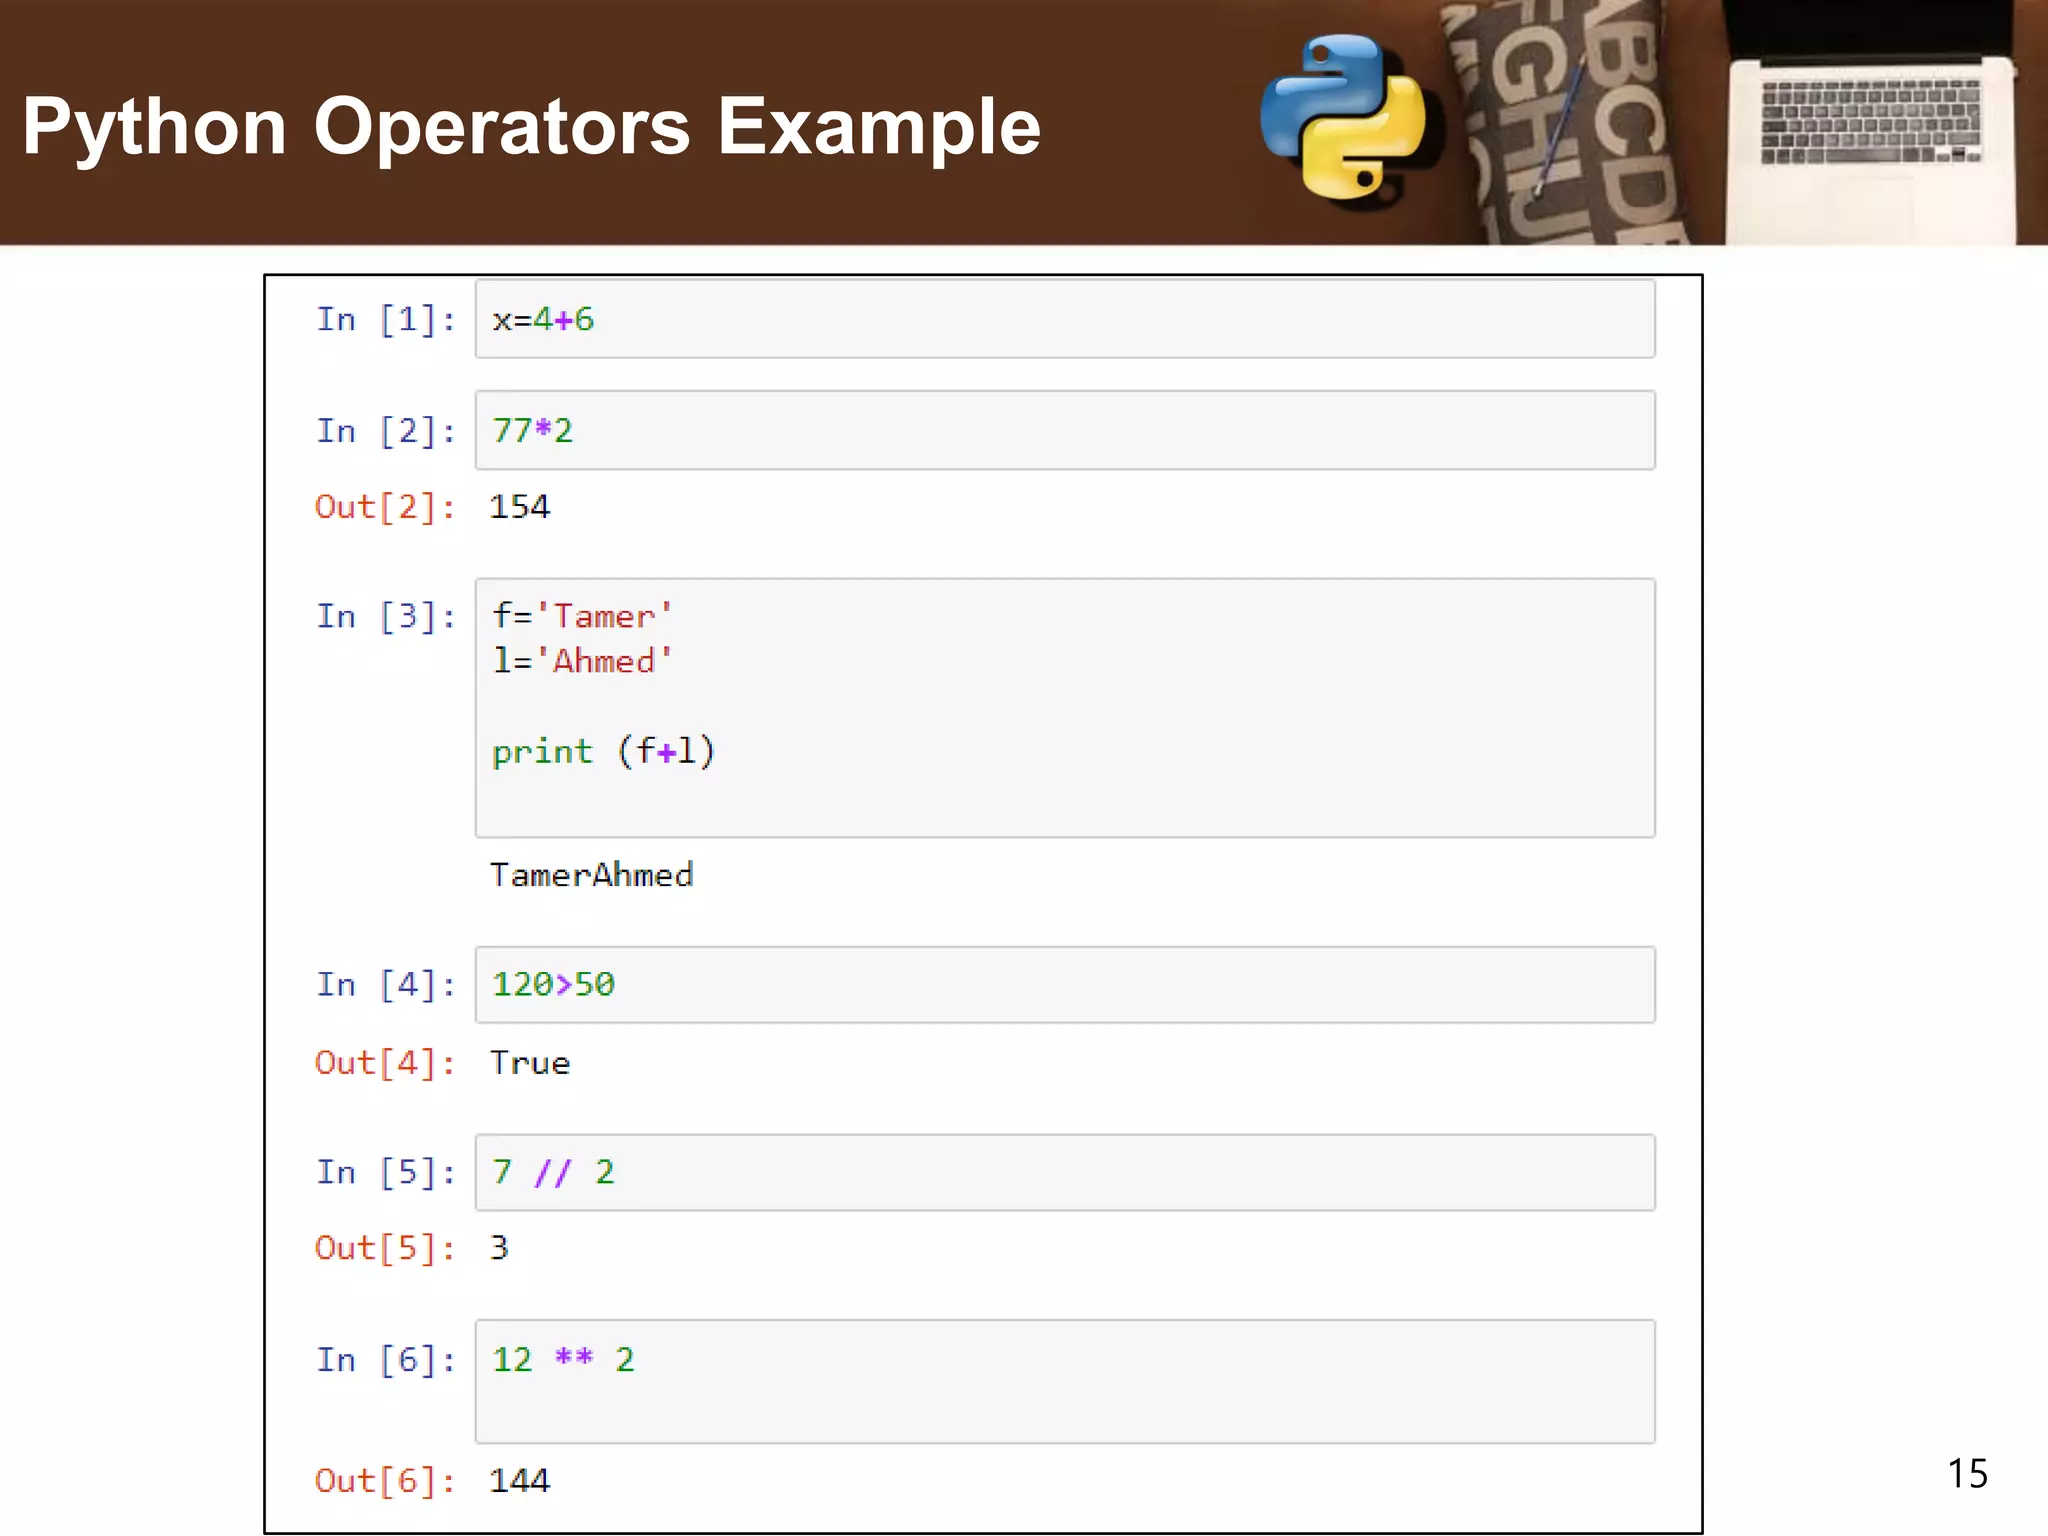Click the TamerAhmed output text
Image resolution: width=2048 pixels, height=1536 pixels.
click(591, 875)
